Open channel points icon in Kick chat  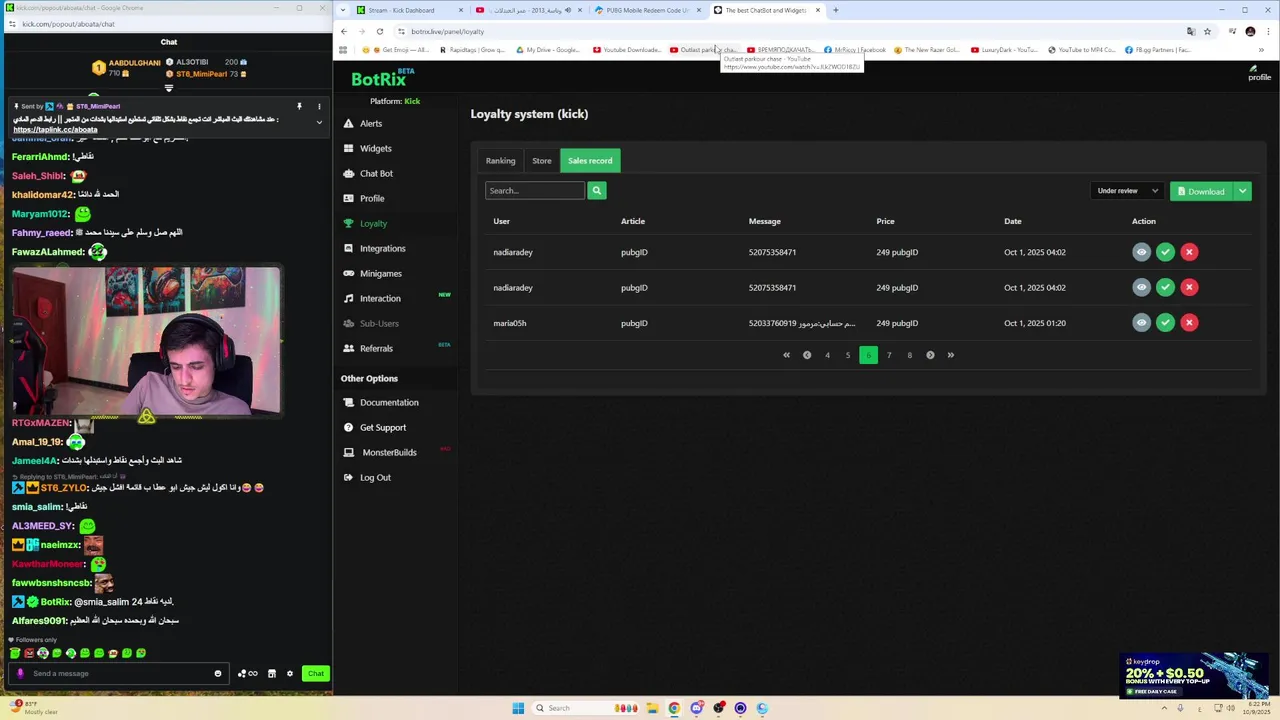click(247, 673)
